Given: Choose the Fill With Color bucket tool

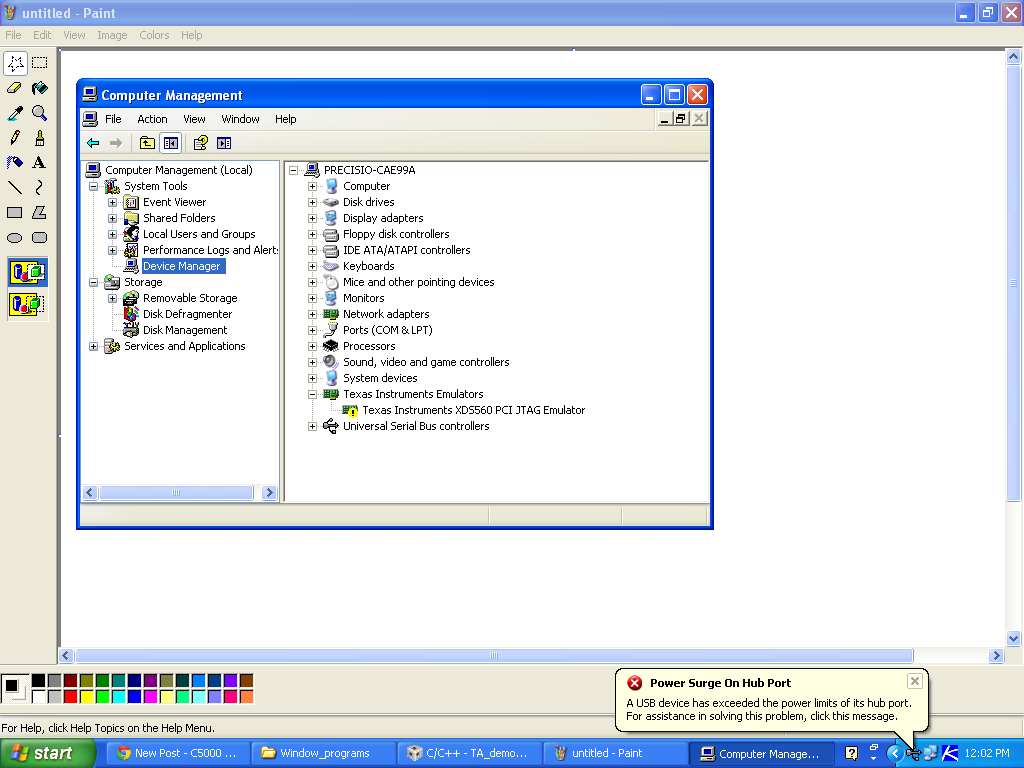Looking at the screenshot, I should pos(40,88).
